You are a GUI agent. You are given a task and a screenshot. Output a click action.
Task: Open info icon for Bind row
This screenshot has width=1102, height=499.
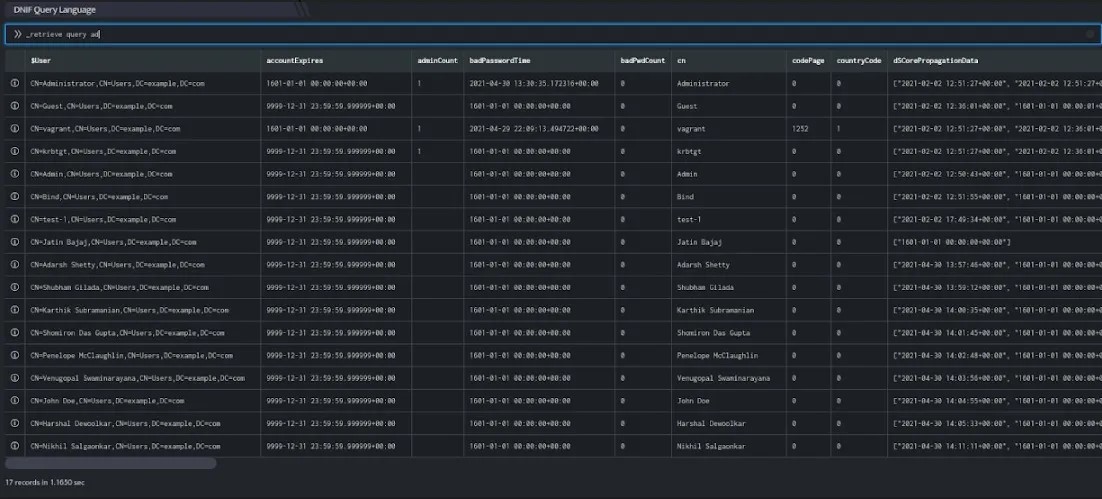[15, 197]
